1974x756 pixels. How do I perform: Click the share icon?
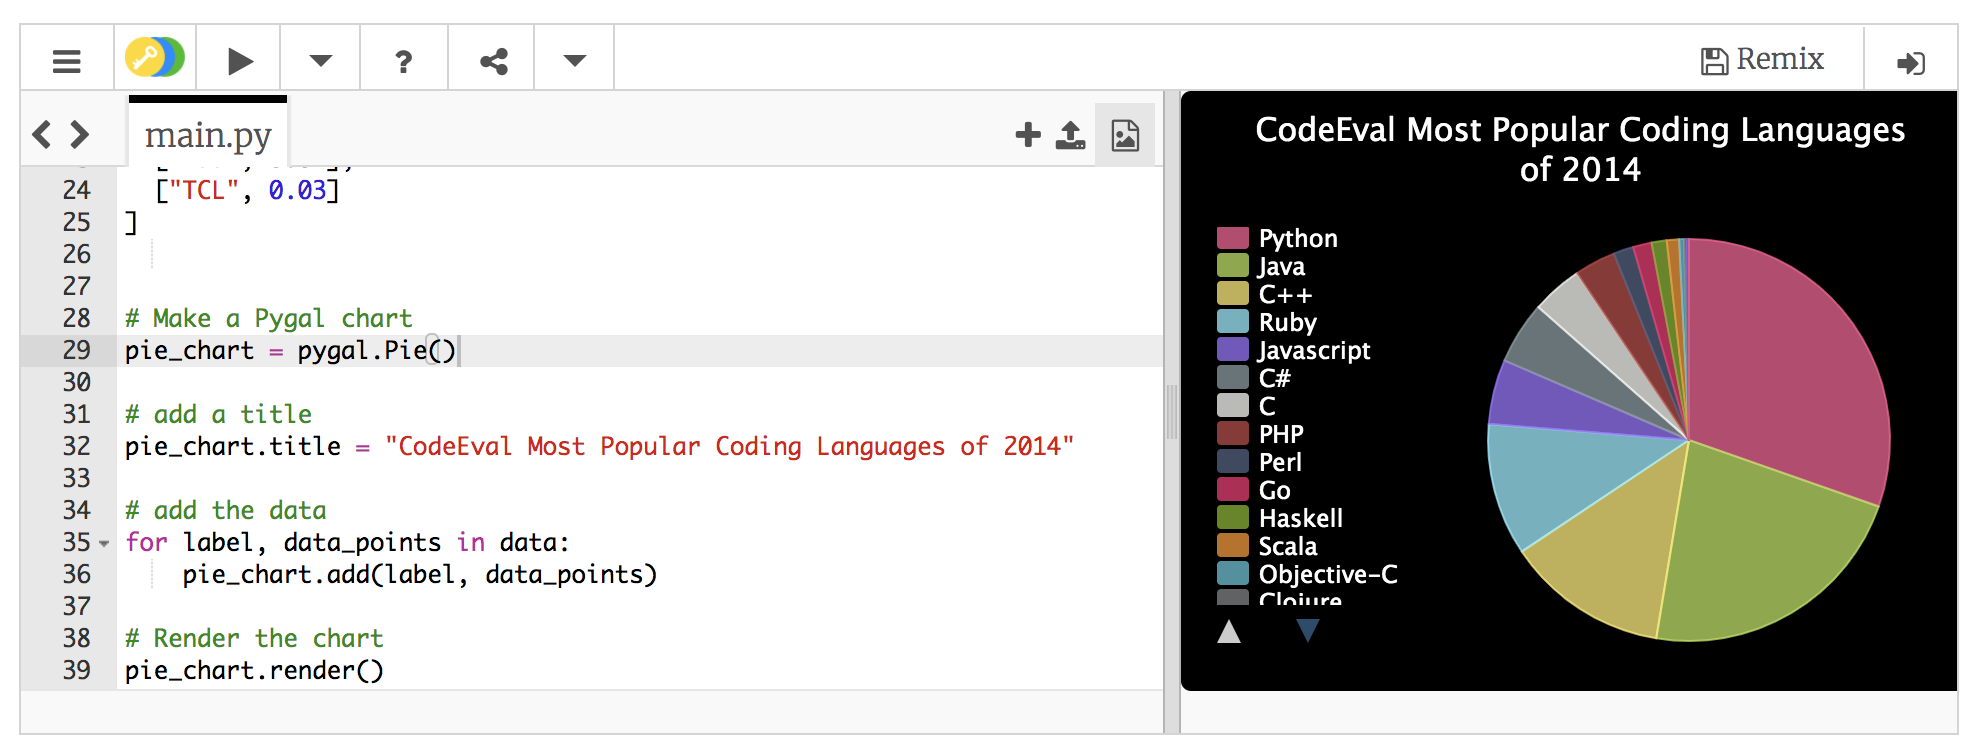[493, 62]
